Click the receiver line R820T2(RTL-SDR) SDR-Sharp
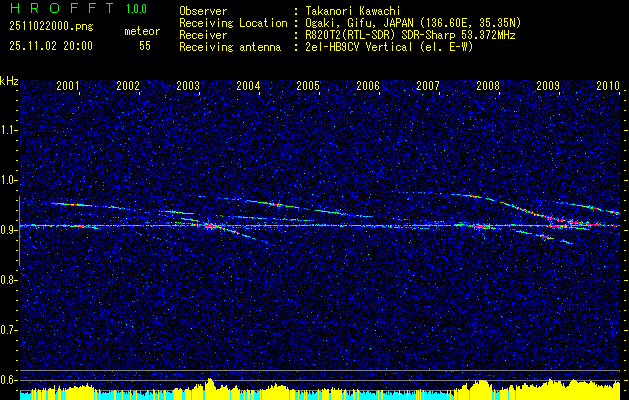 coord(379,35)
